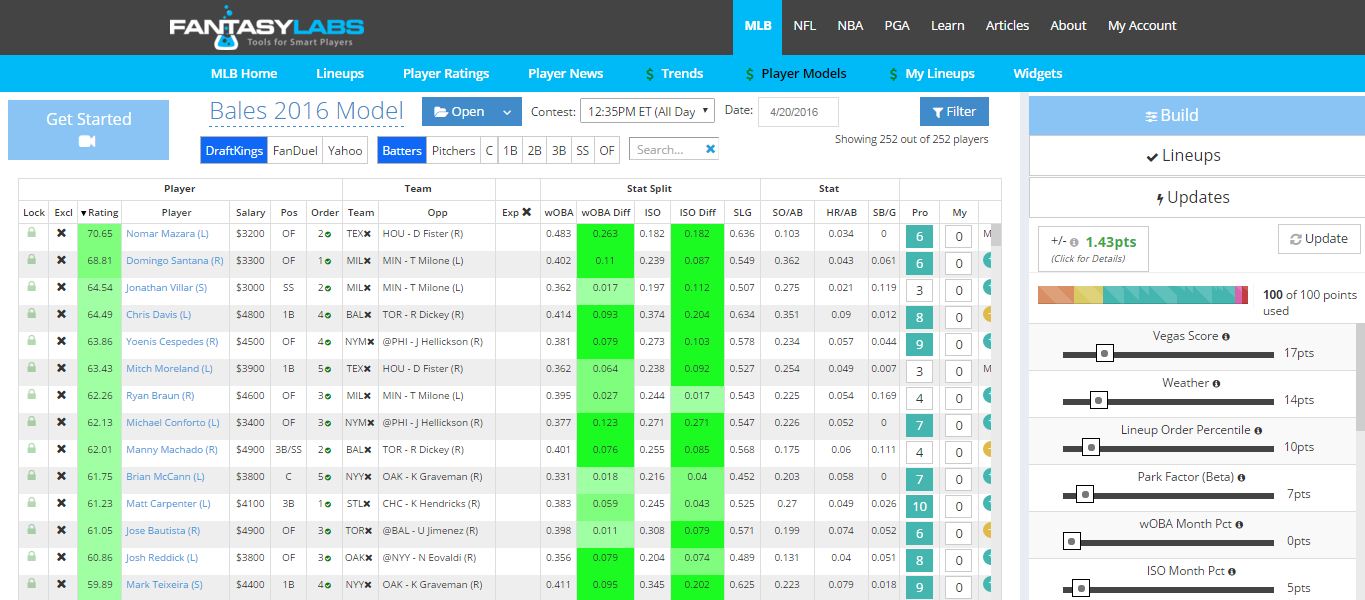Open the green Open dropdown
The height and width of the screenshot is (600, 1365).
click(463, 111)
